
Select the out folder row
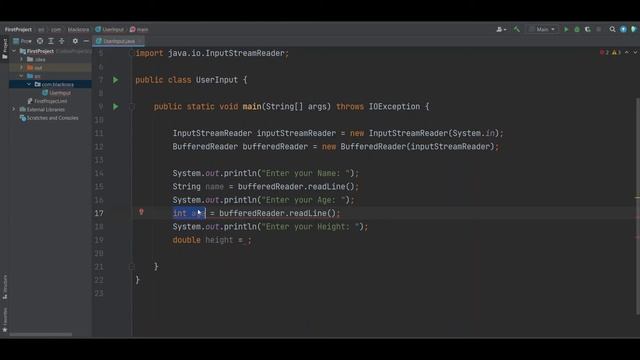point(50,67)
